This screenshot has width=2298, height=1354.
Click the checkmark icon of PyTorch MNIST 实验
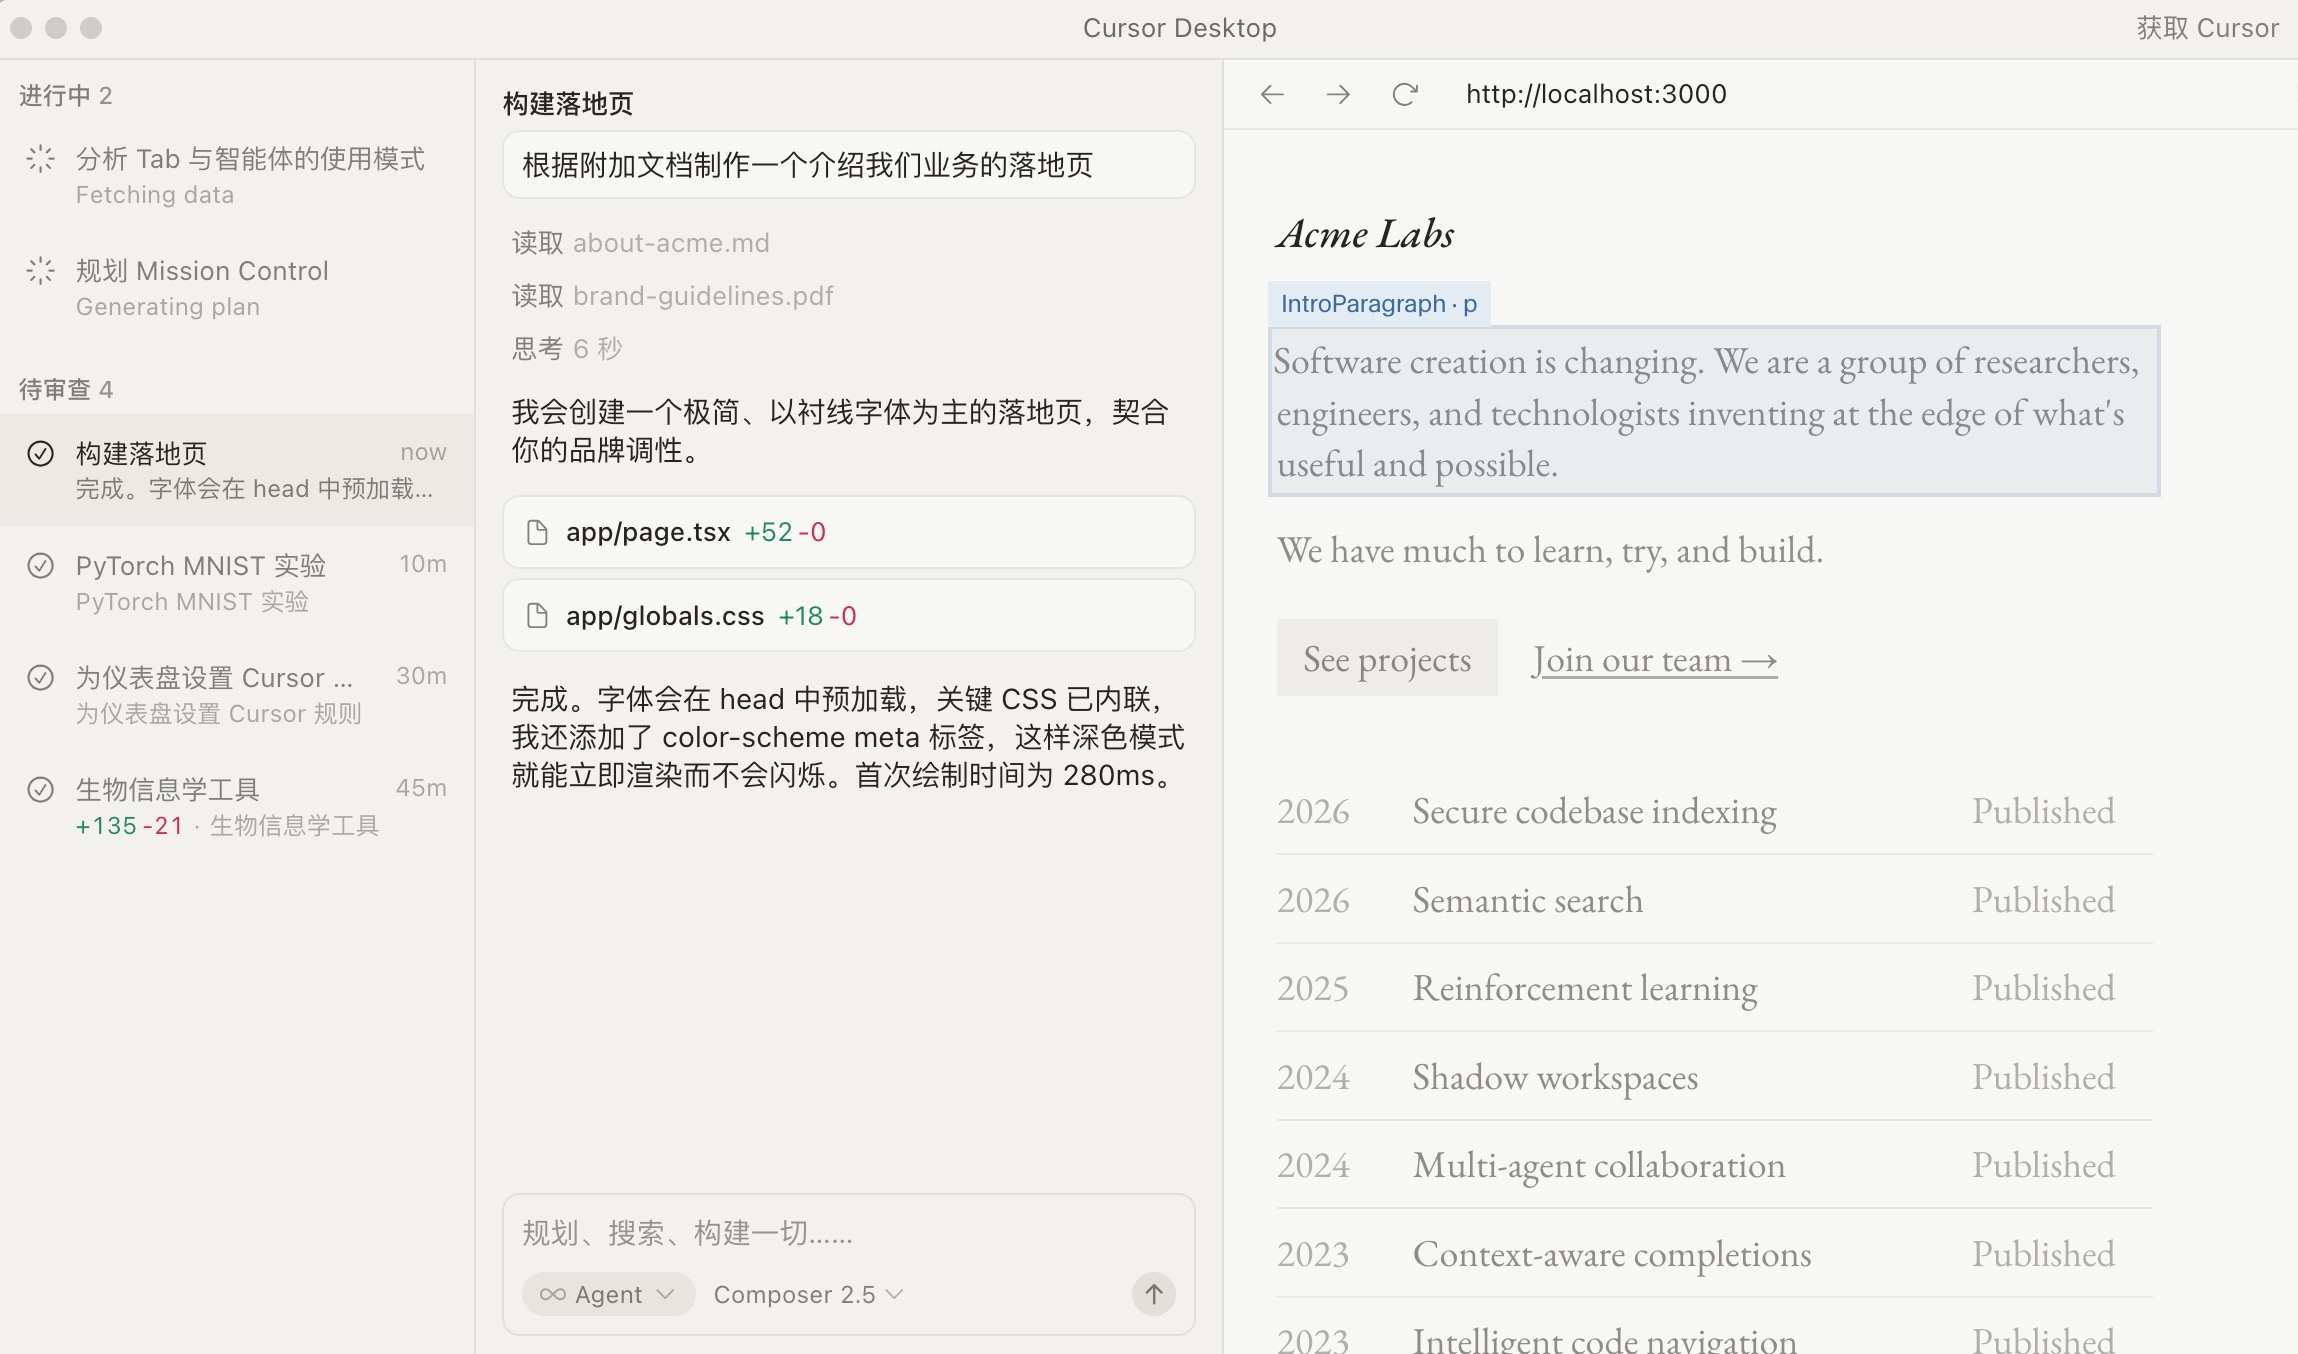coord(40,565)
